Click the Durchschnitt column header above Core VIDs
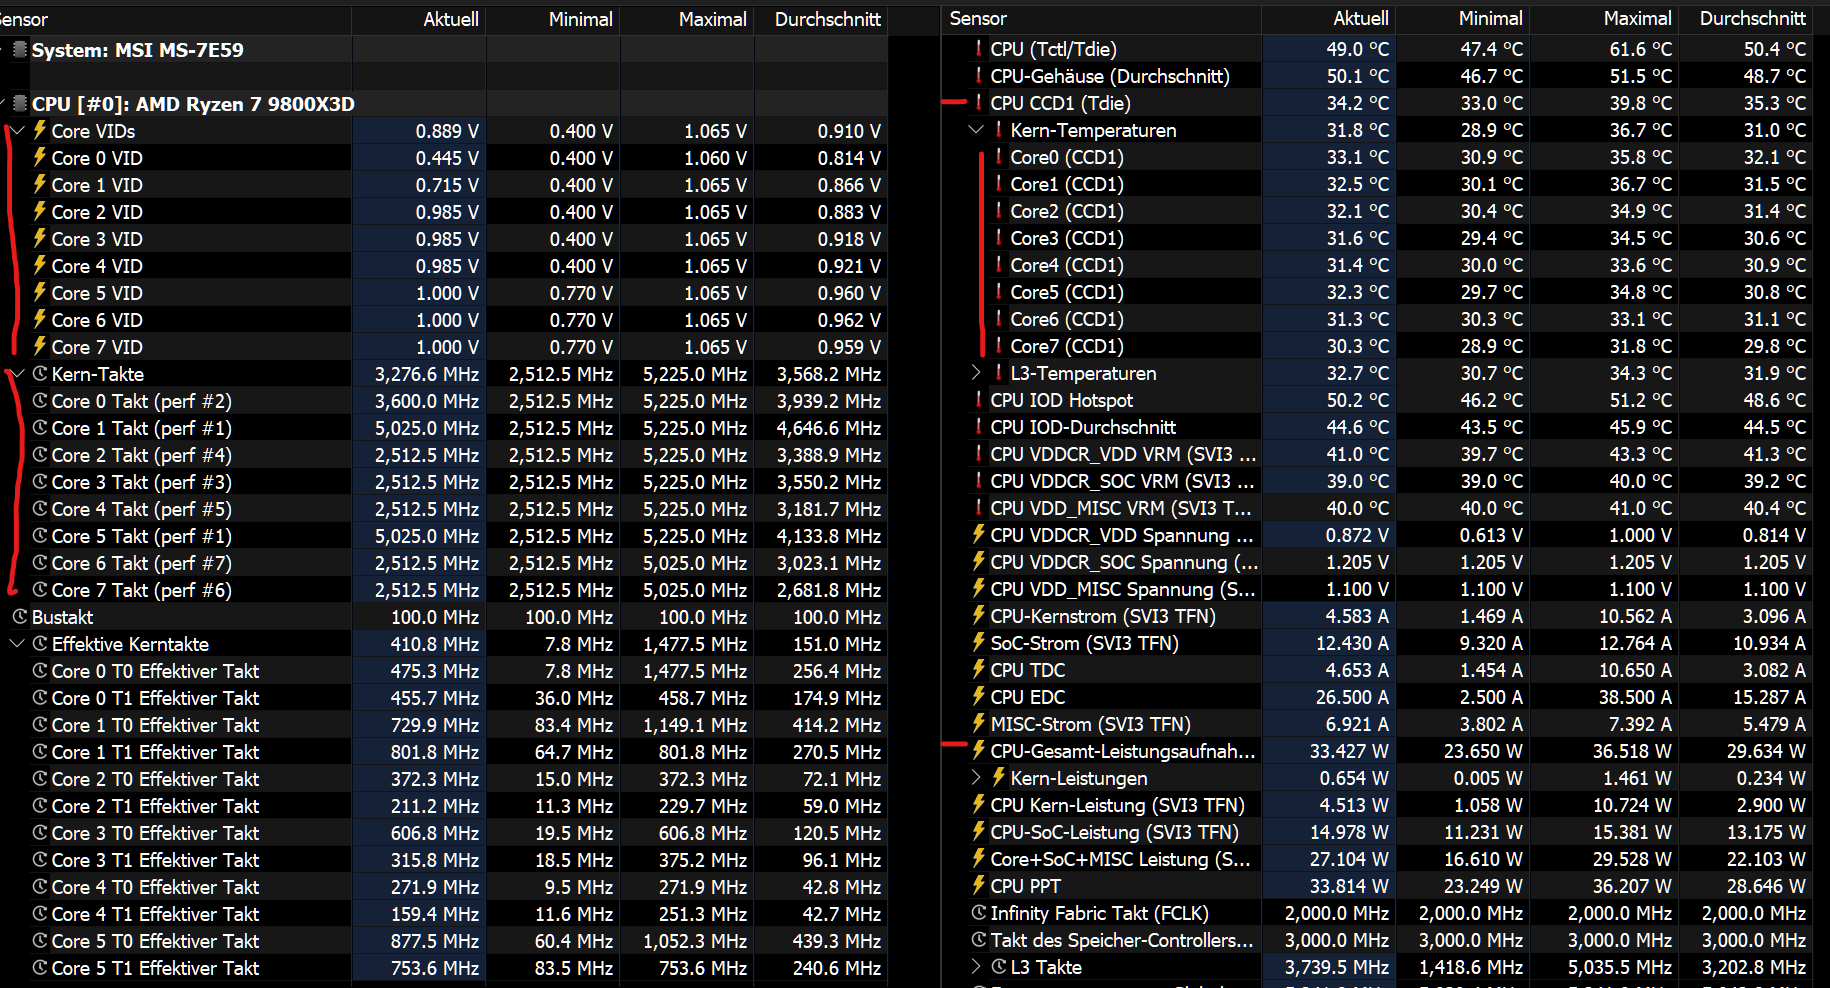This screenshot has height=988, width=1830. pos(821,19)
